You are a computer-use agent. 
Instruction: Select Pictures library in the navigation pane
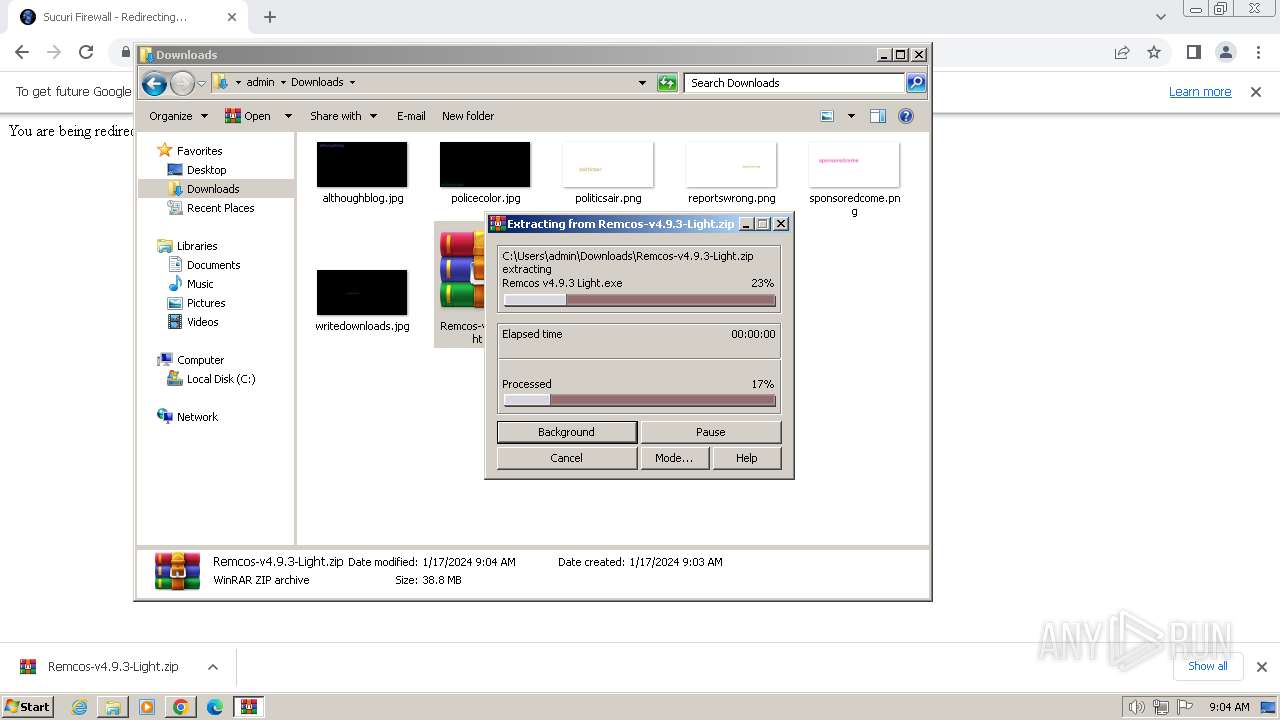click(x=206, y=303)
